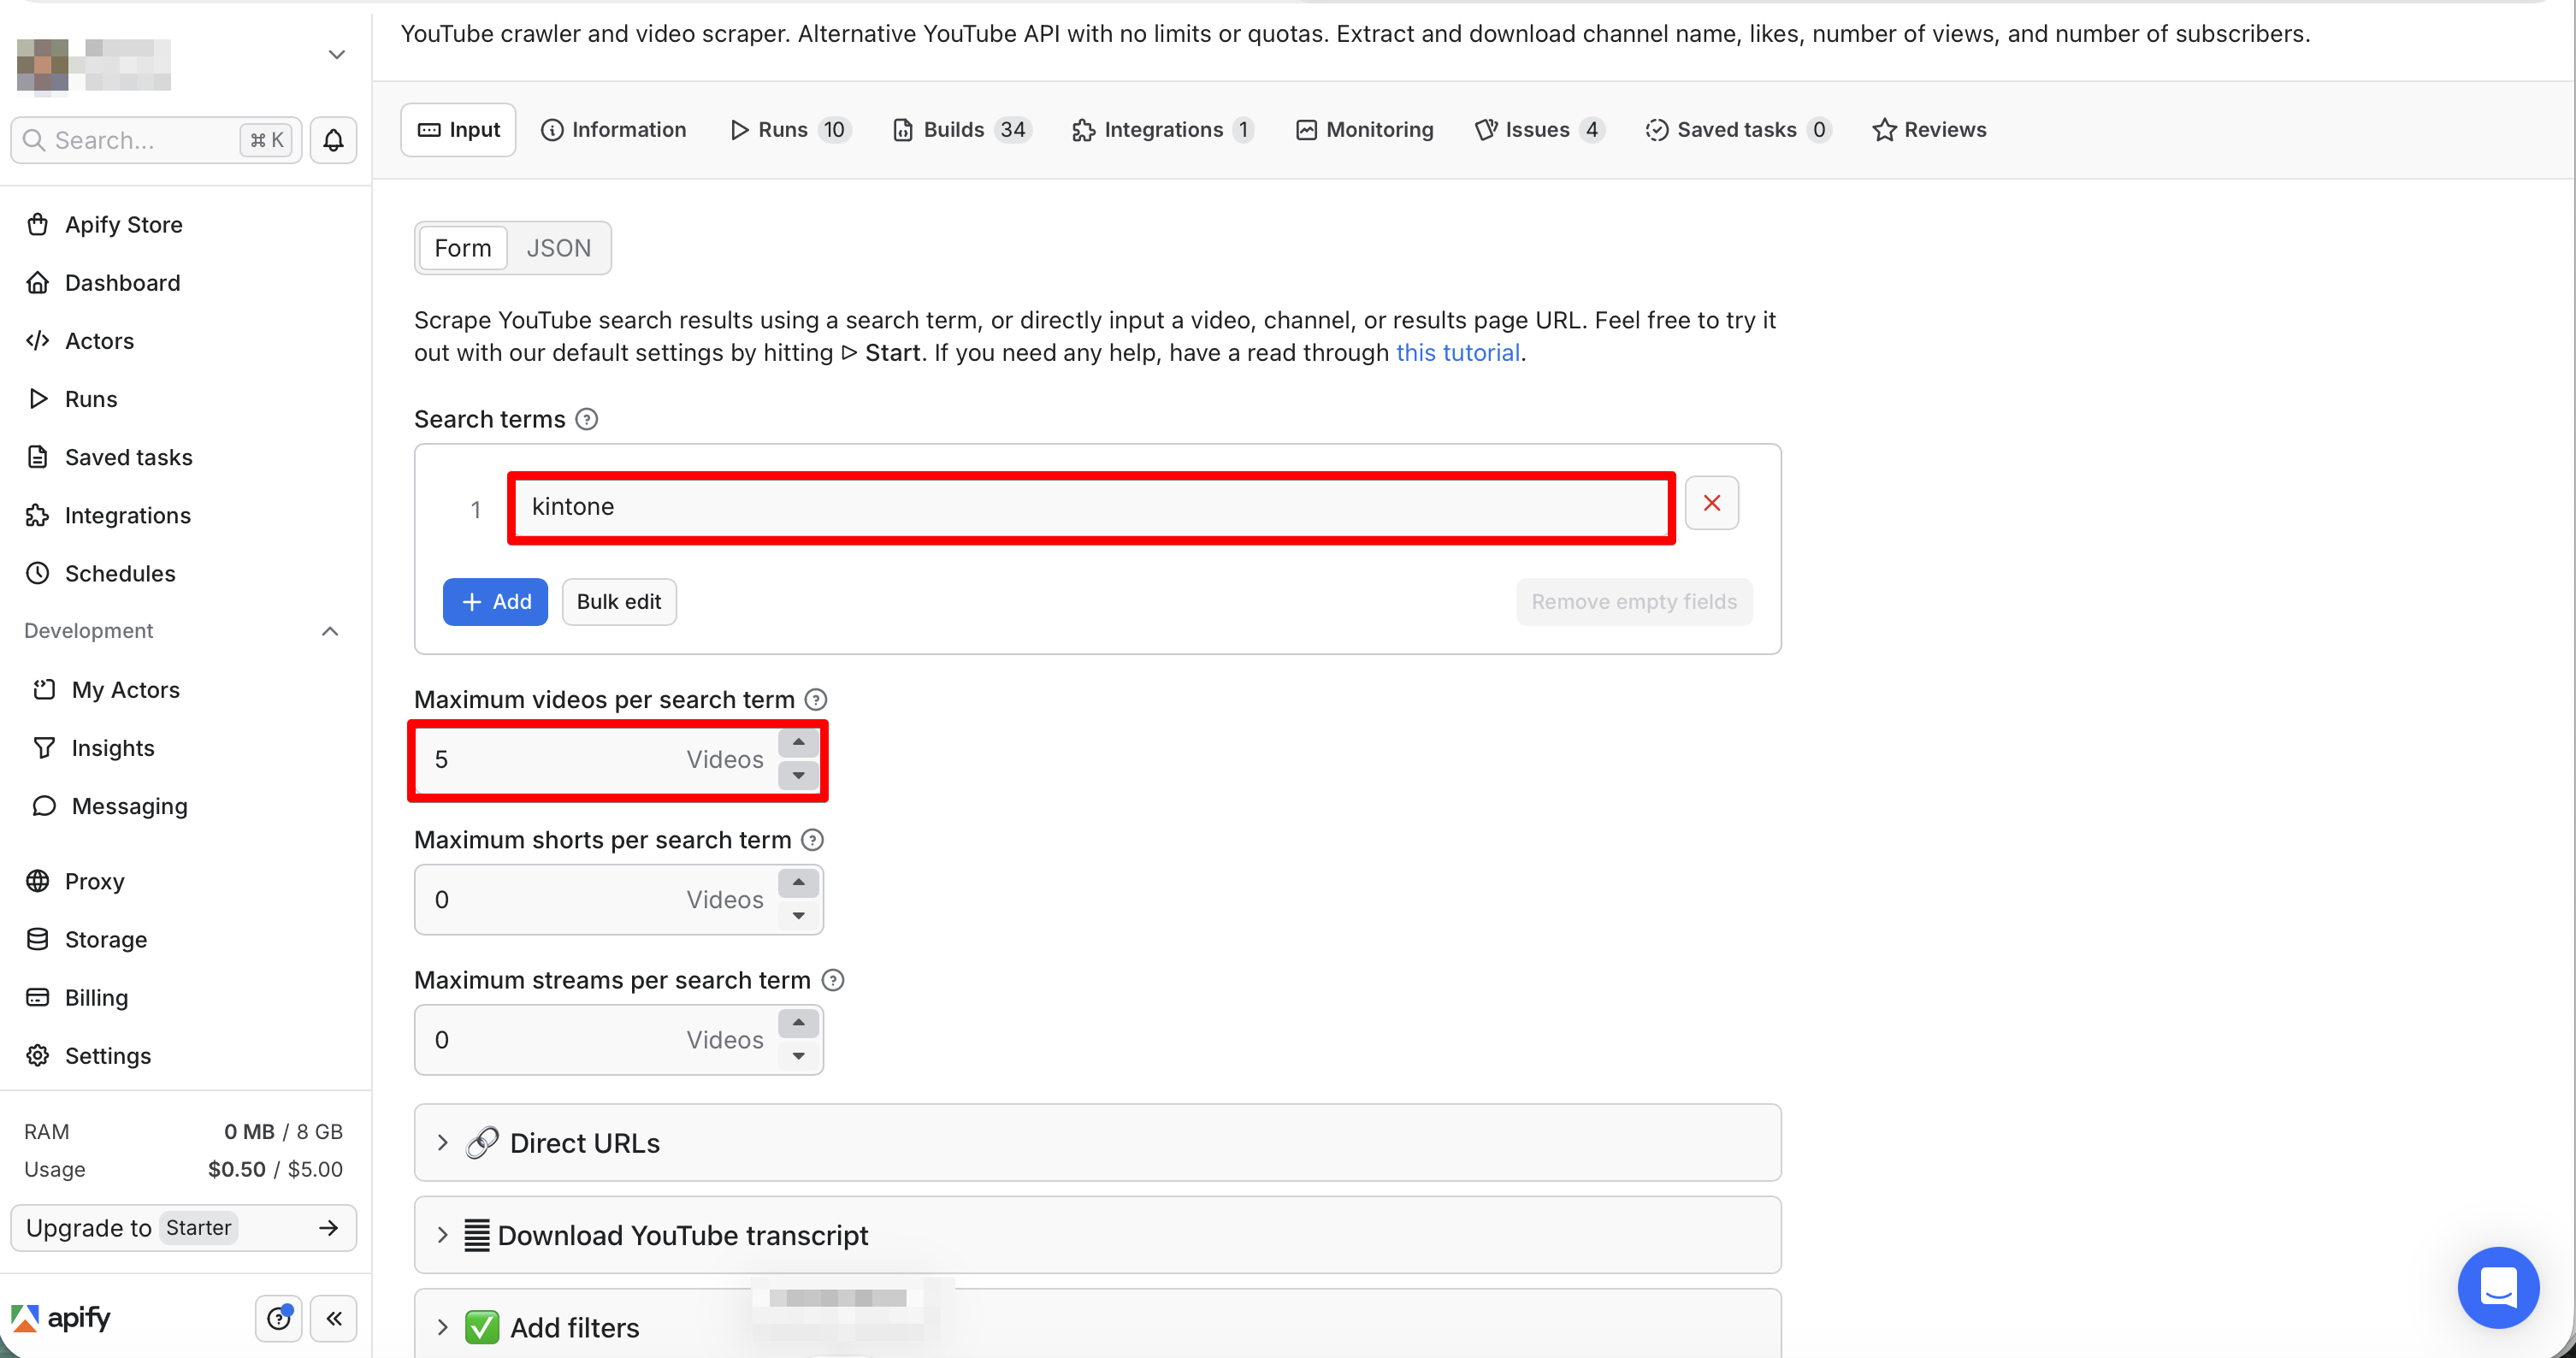Decrease maximum streams per search term

pyautogui.click(x=799, y=1055)
